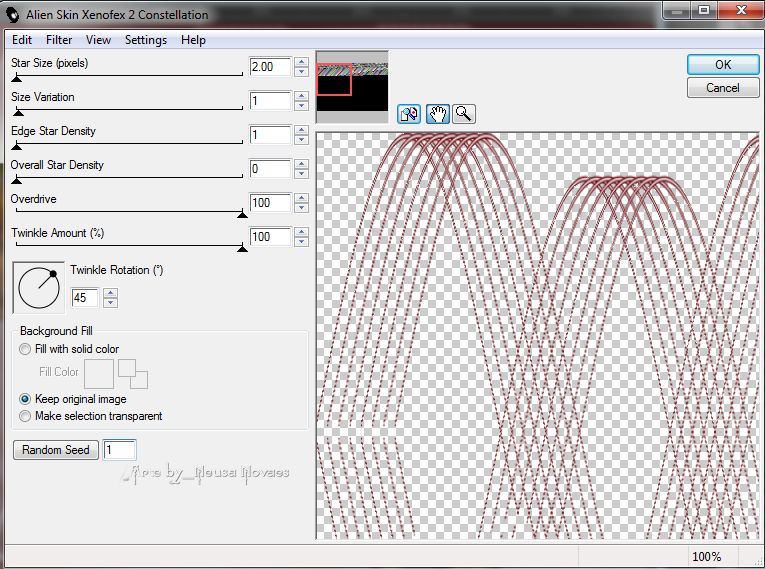Image resolution: width=765 pixels, height=569 pixels.
Task: Click the Star Size value field
Action: [270, 67]
